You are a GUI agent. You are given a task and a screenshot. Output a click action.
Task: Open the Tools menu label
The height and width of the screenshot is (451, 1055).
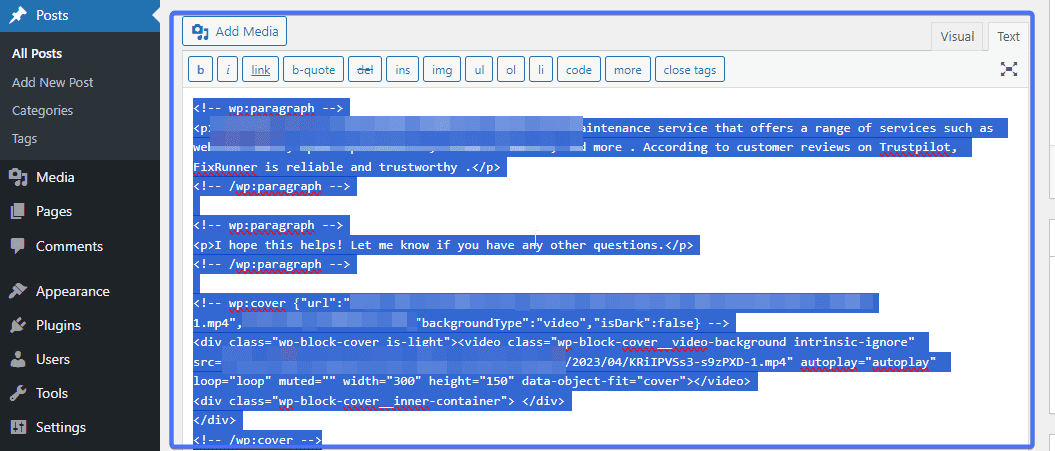52,393
